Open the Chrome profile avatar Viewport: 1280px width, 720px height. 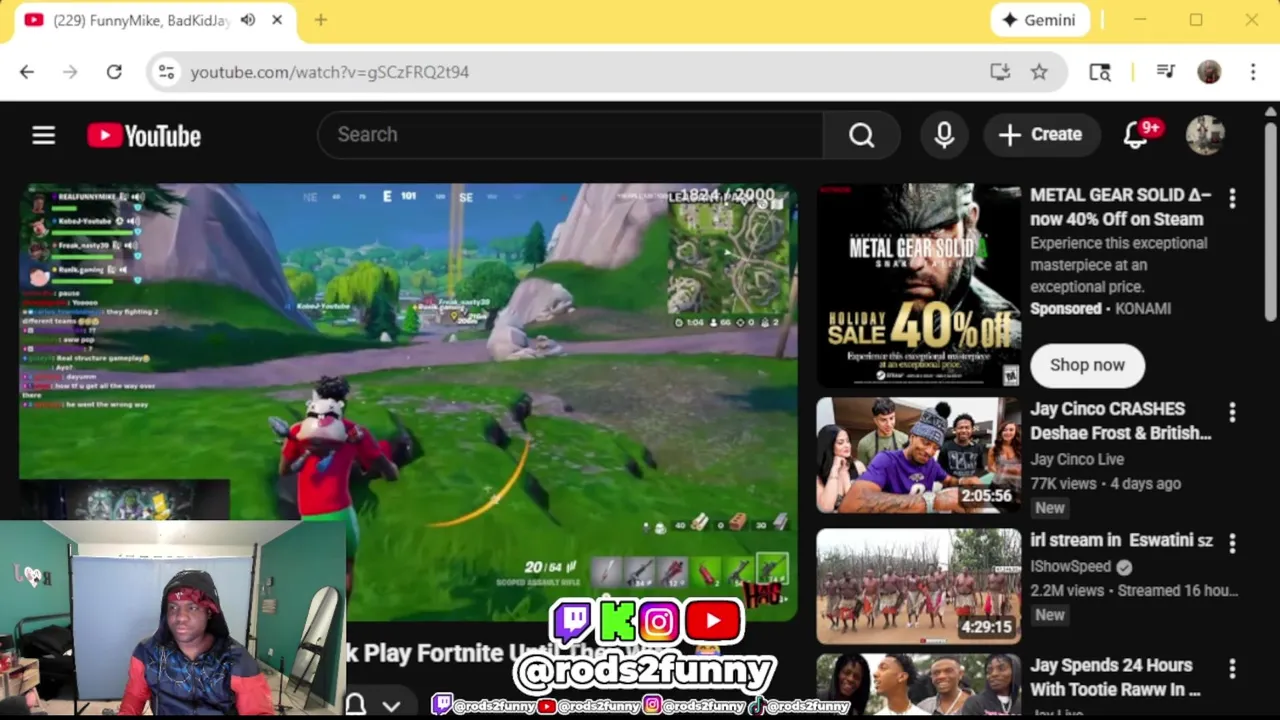[1209, 72]
